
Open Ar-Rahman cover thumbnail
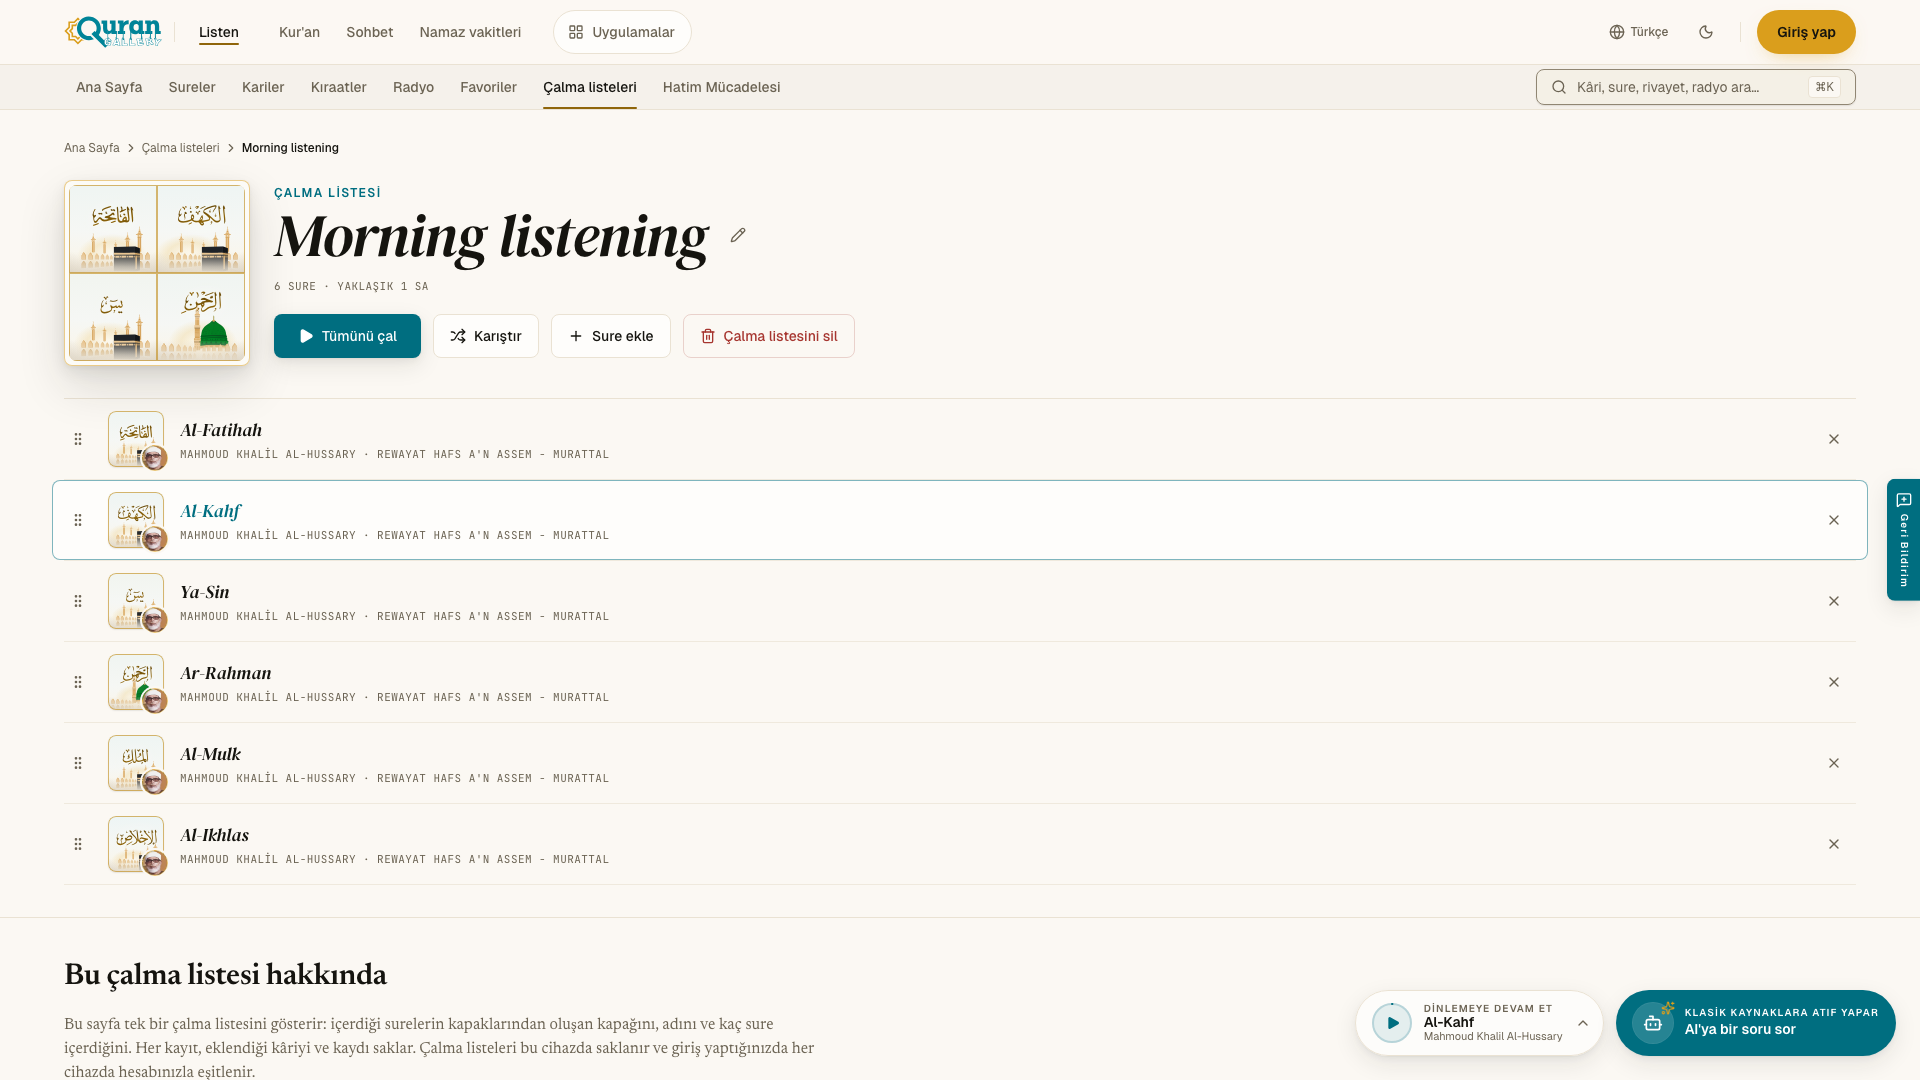click(136, 682)
